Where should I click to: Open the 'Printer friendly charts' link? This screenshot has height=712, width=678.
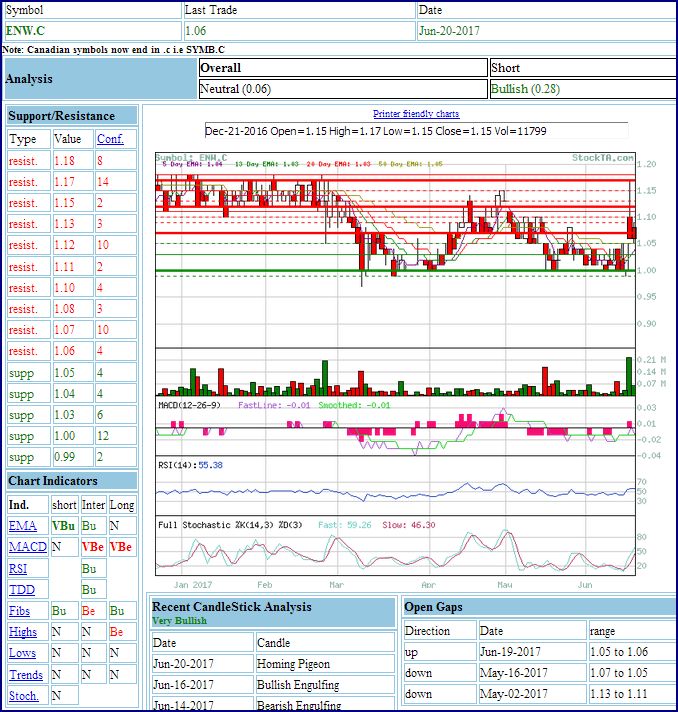point(416,114)
